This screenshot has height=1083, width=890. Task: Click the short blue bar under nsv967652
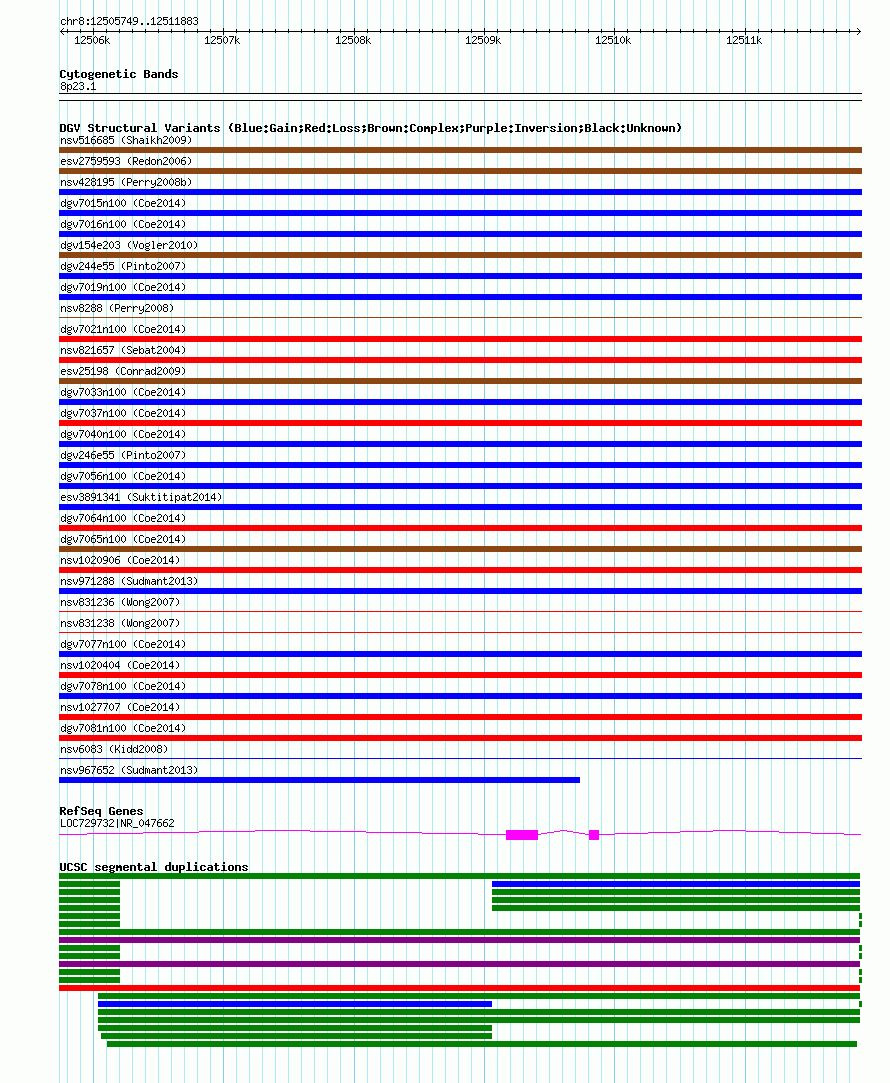tap(320, 780)
